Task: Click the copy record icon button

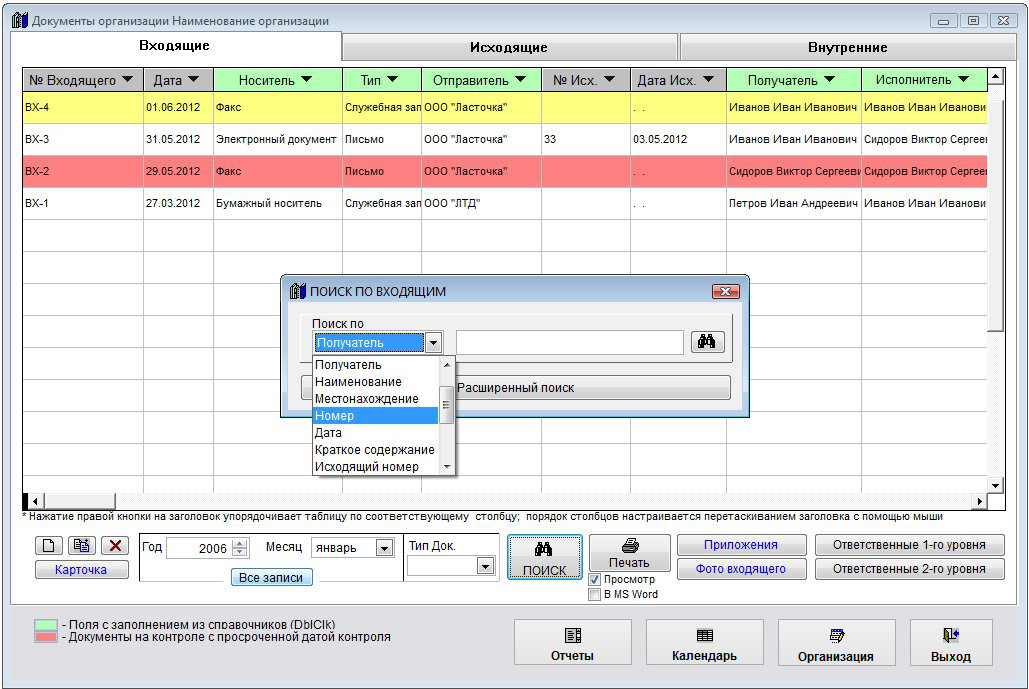Action: [82, 546]
